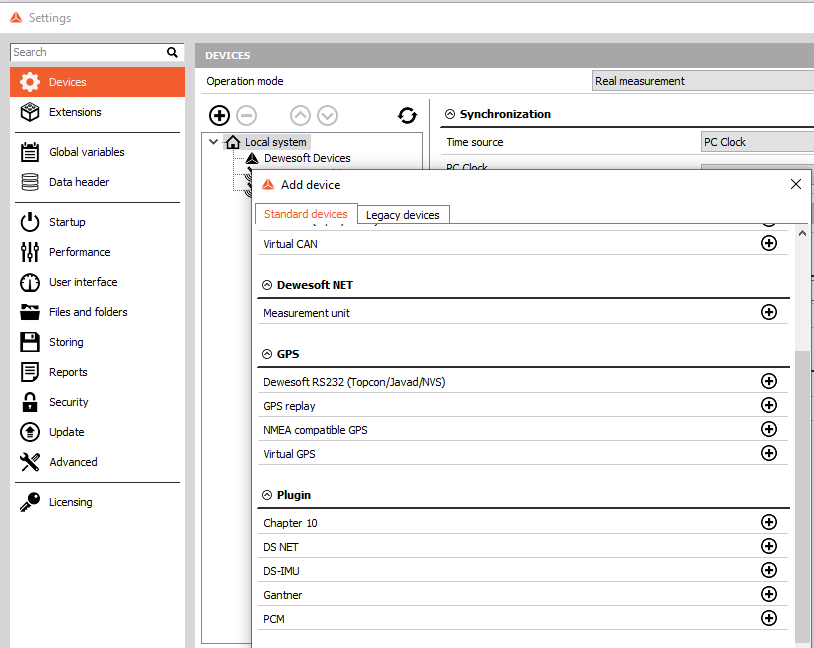Click the Storing floppy disk icon
This screenshot has width=814, height=648.
click(30, 342)
